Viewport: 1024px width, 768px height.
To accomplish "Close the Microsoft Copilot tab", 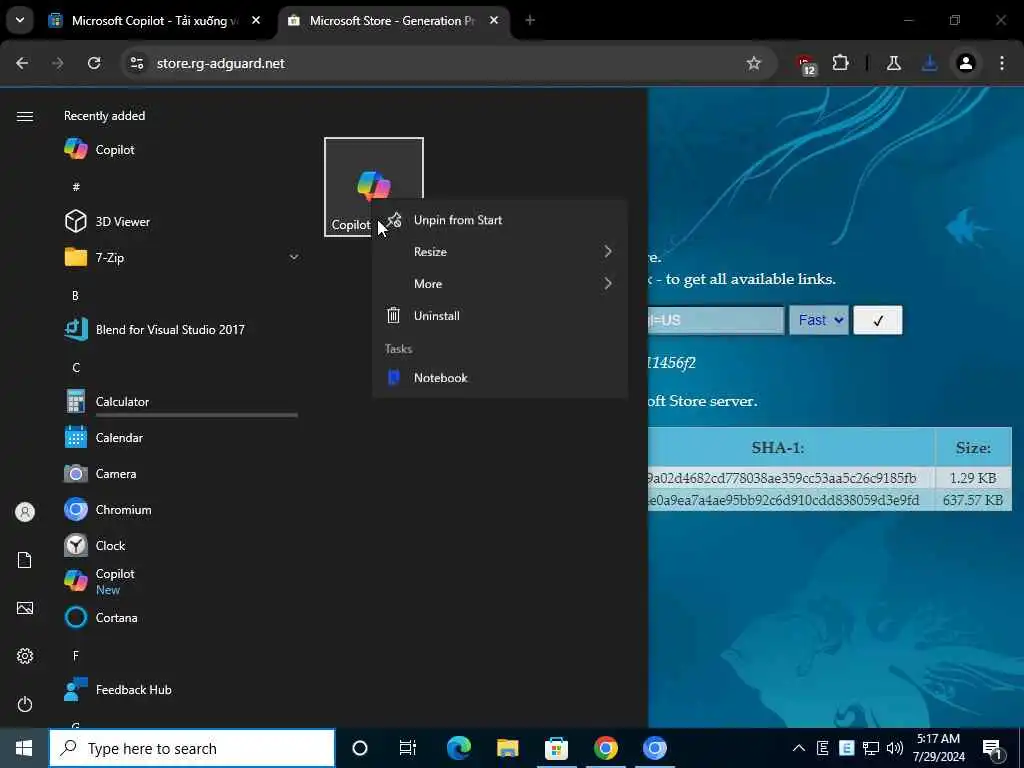I will tap(256, 21).
